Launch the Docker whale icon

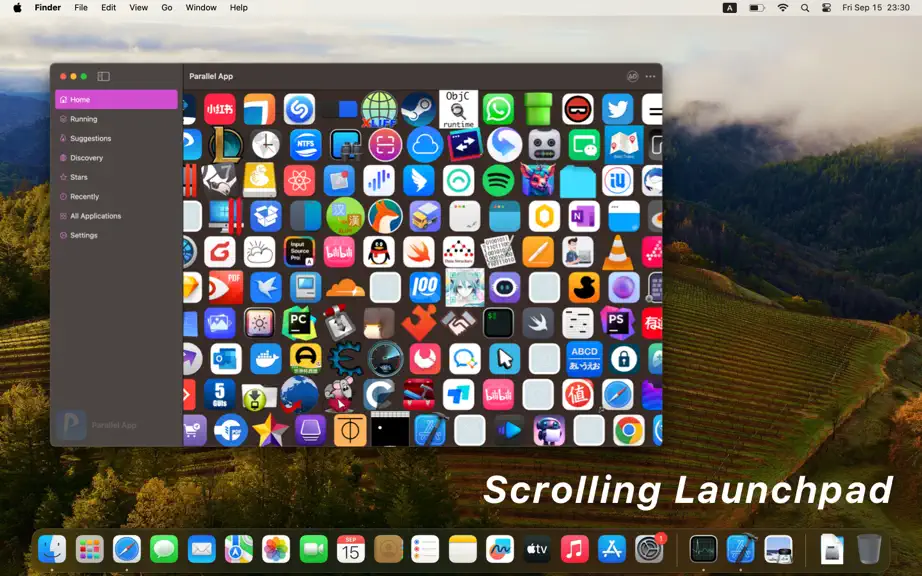point(266,359)
